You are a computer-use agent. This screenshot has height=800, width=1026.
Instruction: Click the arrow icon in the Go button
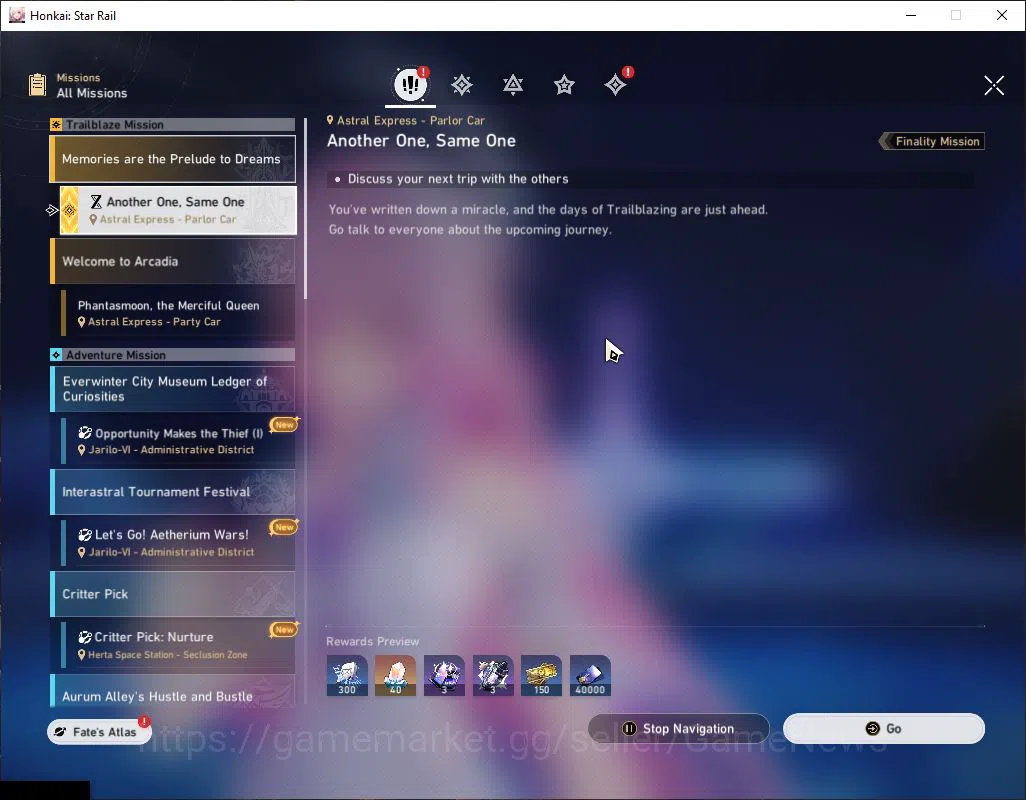click(x=872, y=728)
